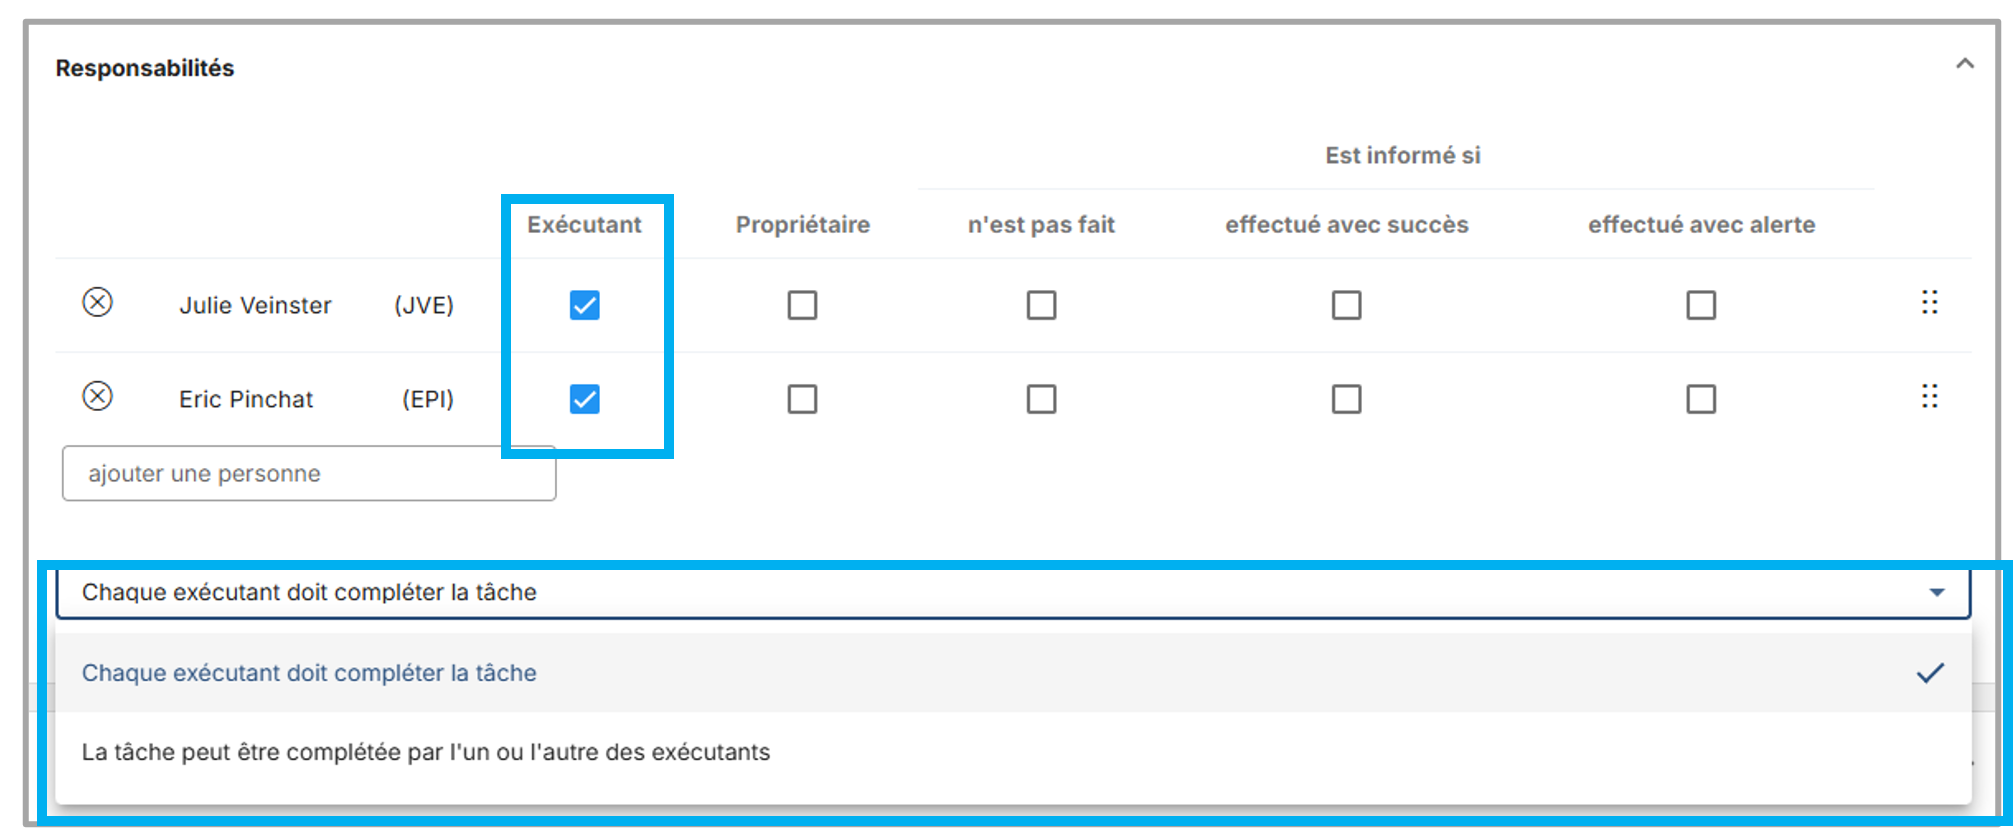Click the Exécutant column header
The image size is (2014, 833).
point(584,225)
